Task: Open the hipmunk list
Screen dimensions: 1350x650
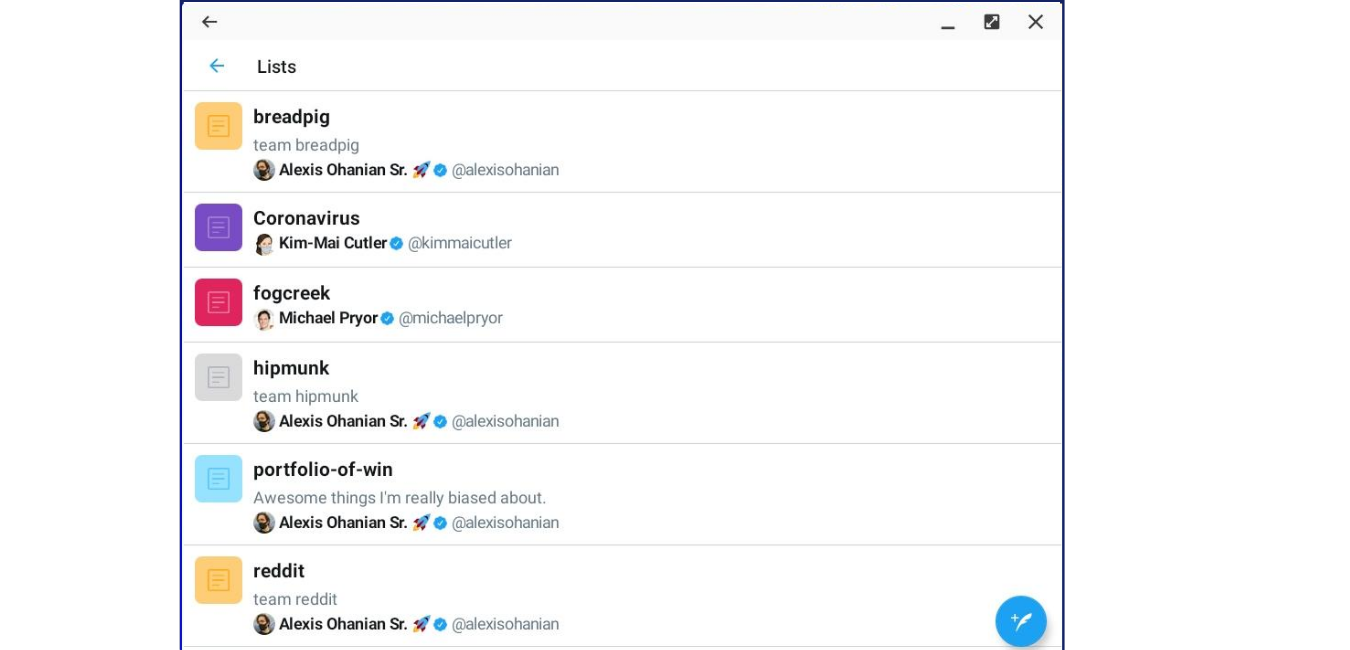Action: [290, 368]
